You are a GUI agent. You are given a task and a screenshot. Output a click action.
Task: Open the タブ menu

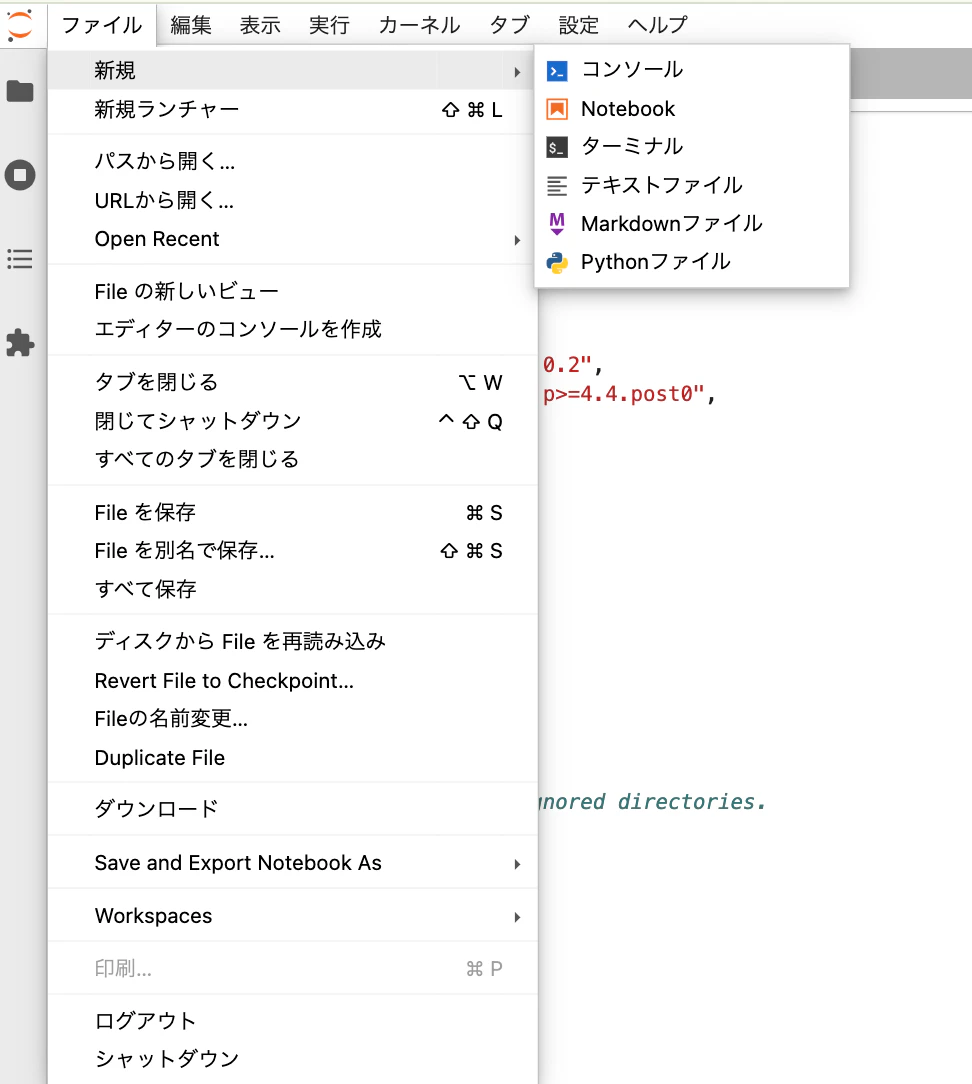510,26
